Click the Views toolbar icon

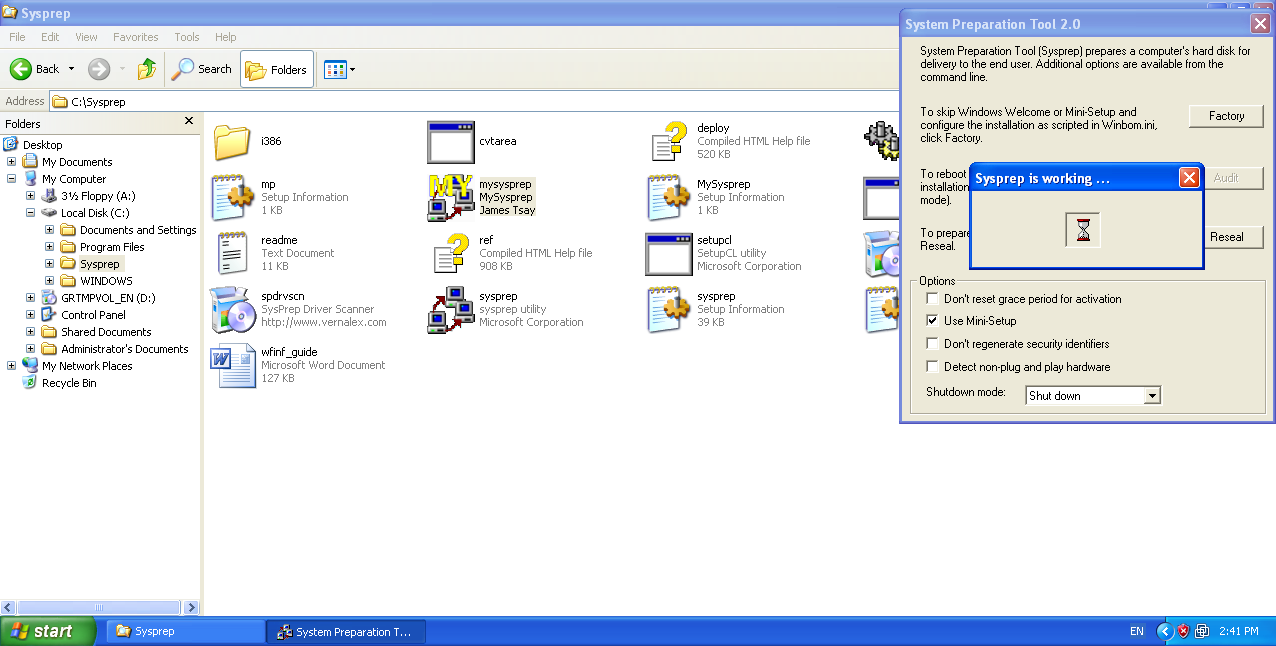click(334, 70)
